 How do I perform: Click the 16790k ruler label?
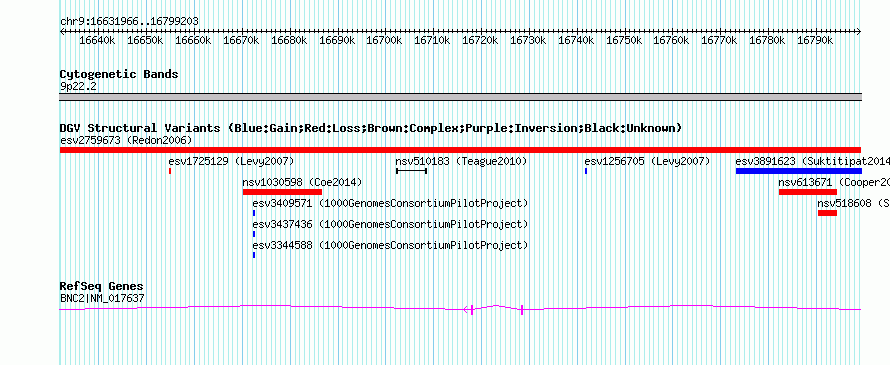(816, 41)
